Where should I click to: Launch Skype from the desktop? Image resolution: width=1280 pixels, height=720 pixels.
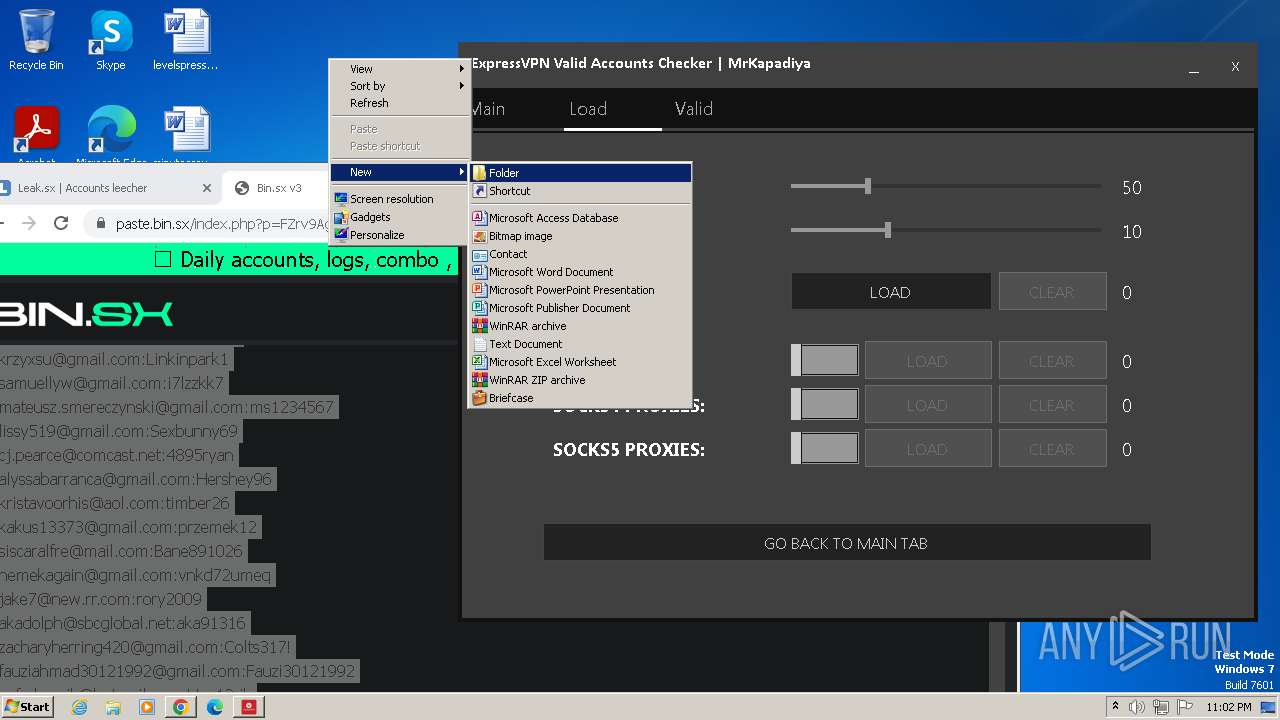[x=110, y=40]
